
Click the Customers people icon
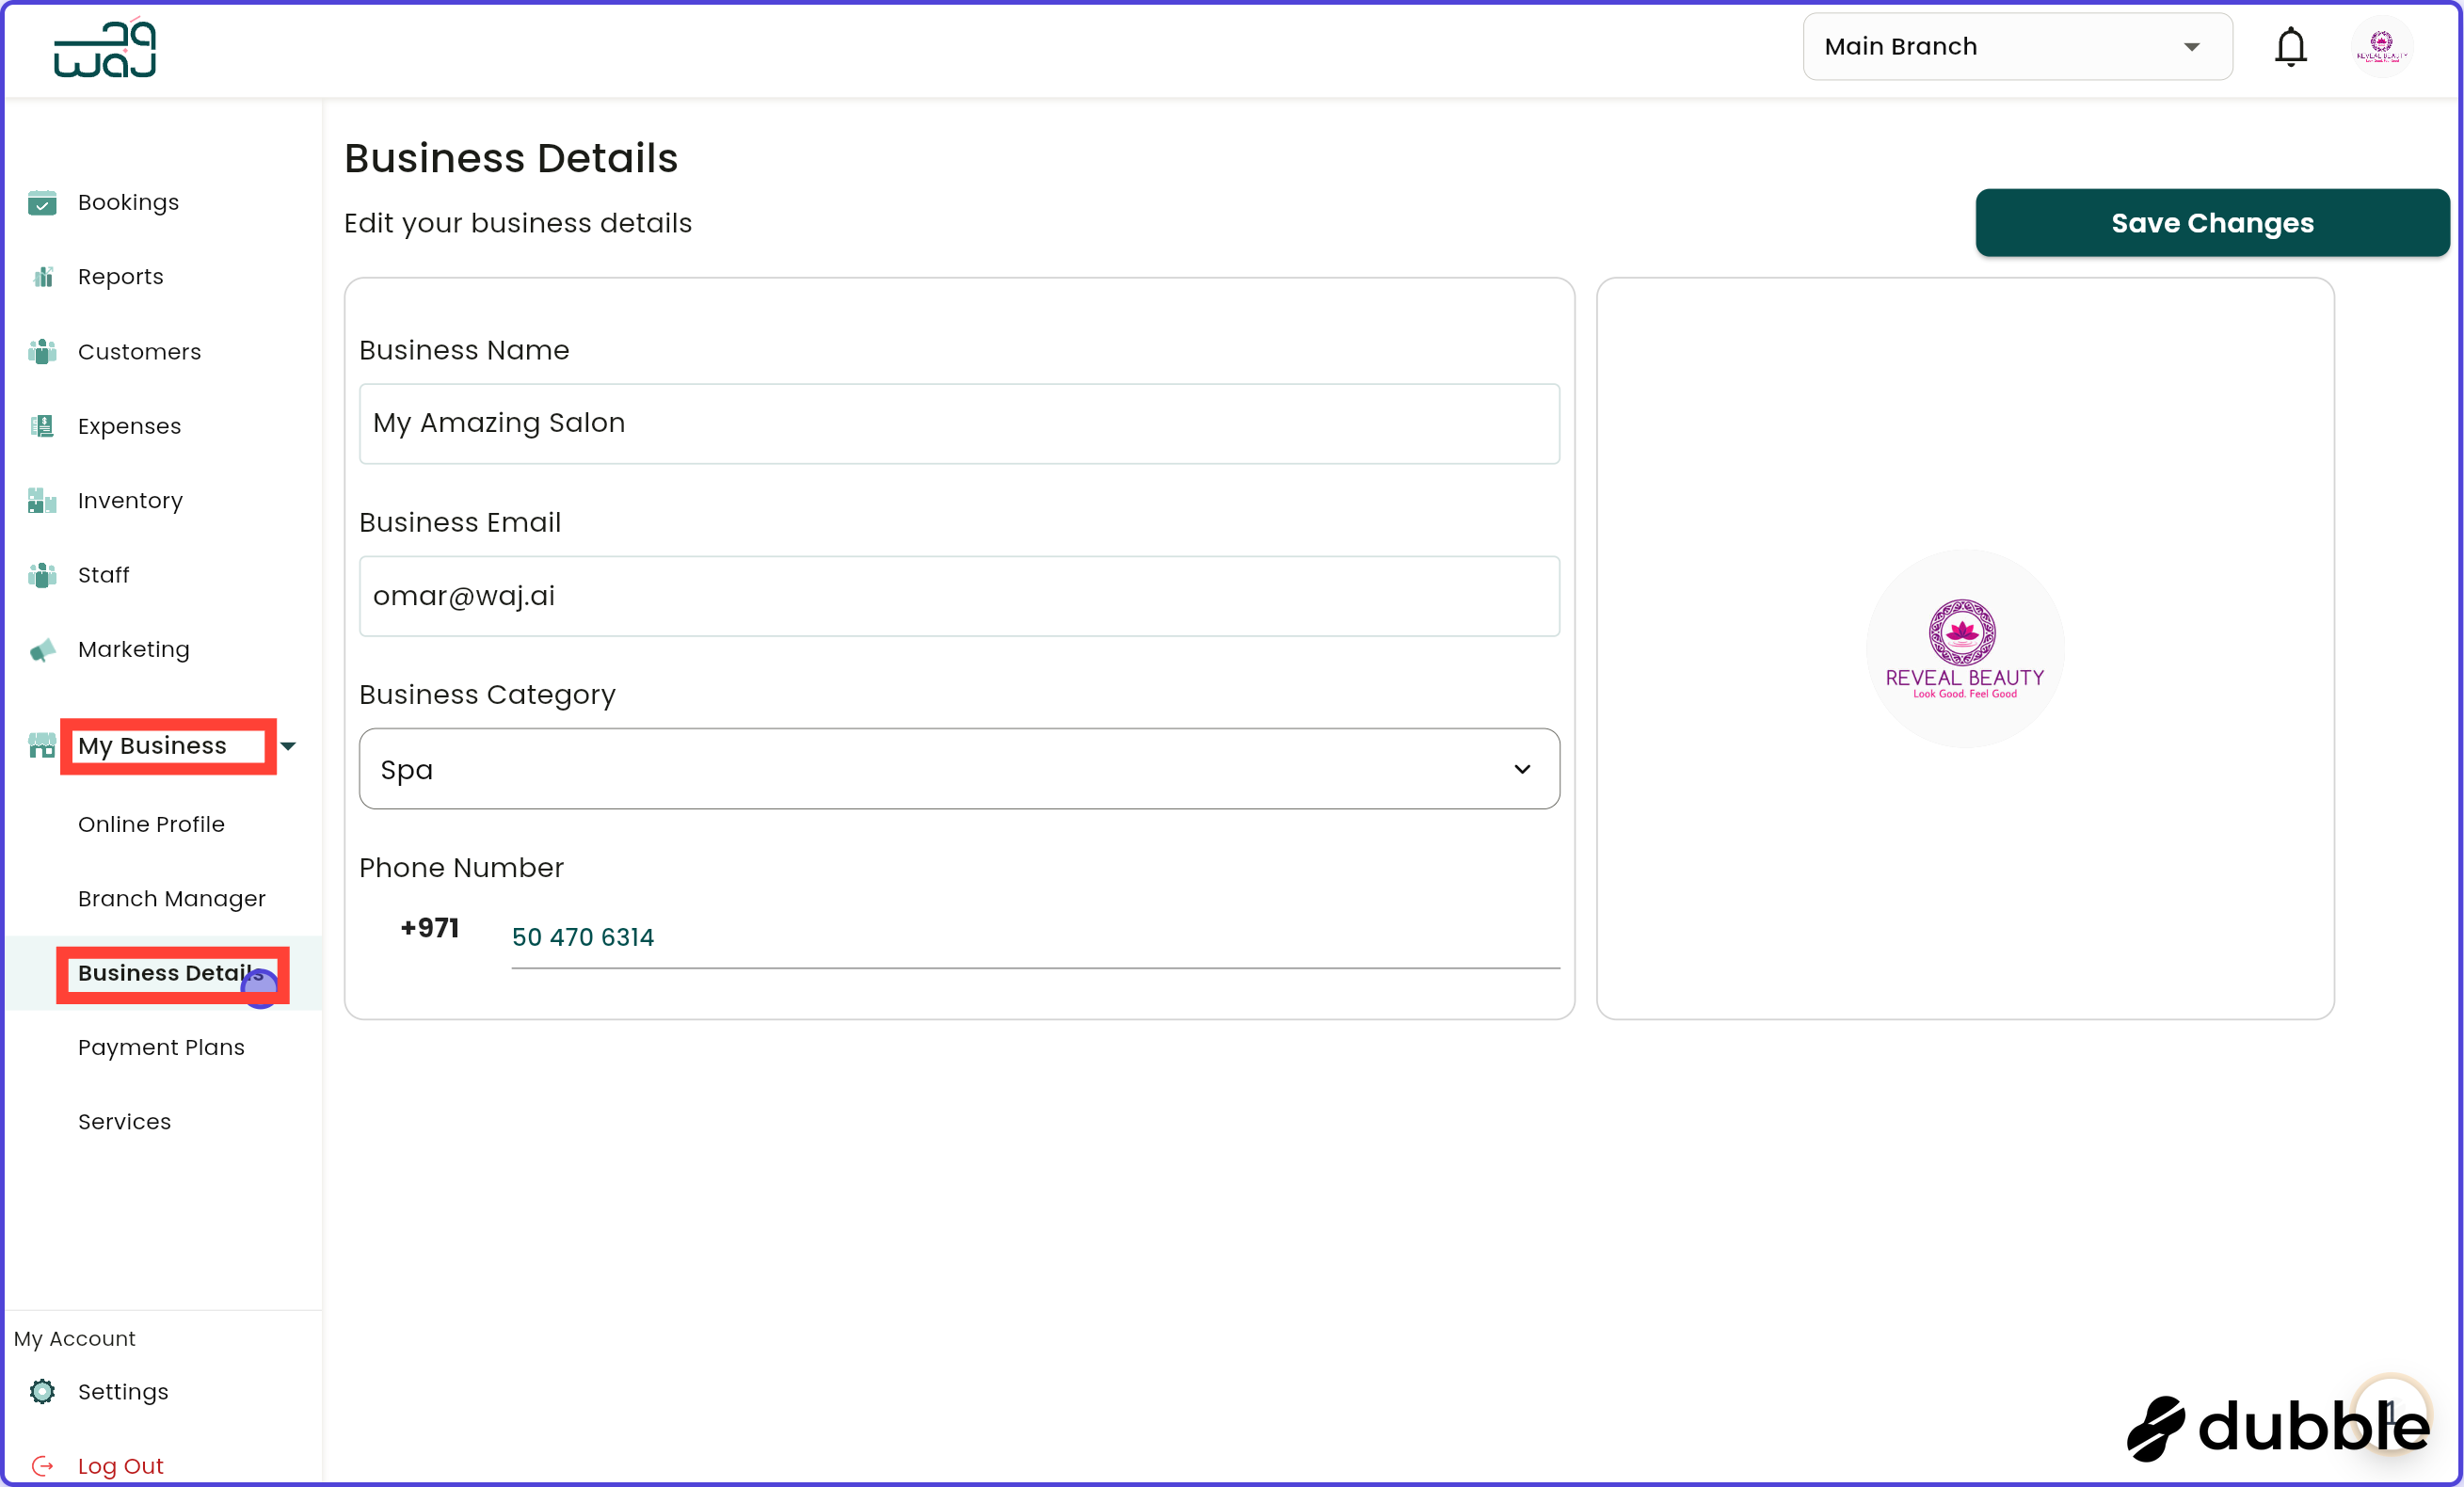pos(42,351)
